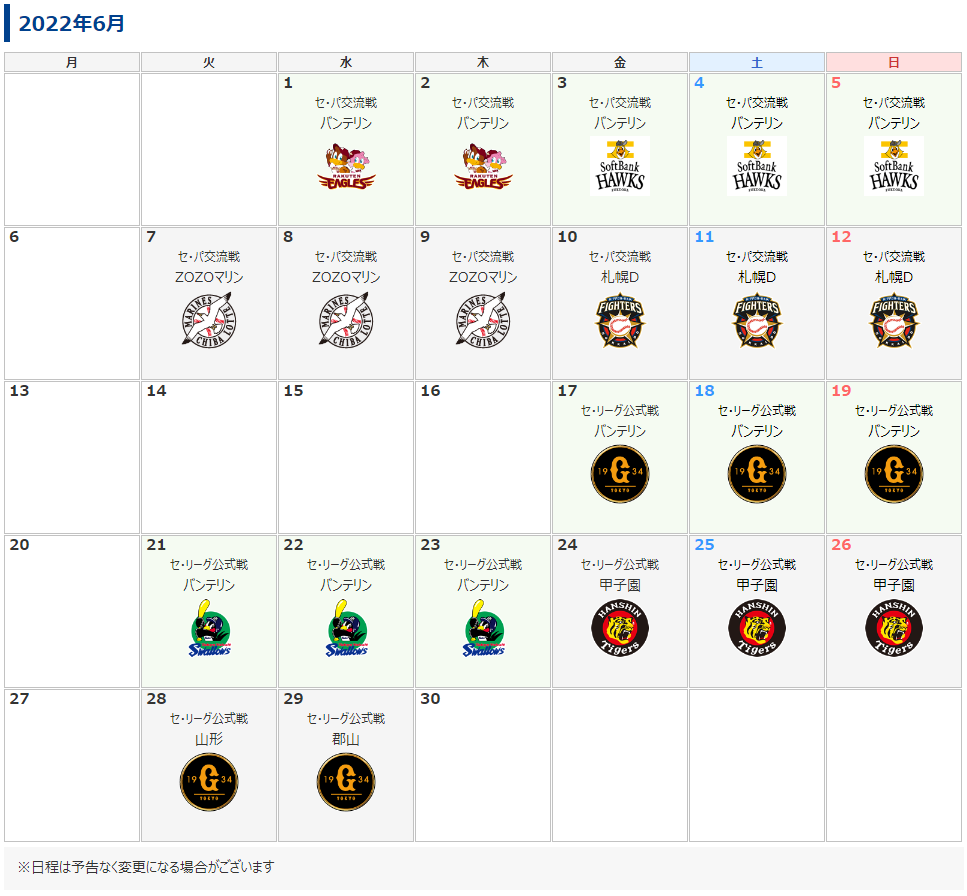Image resolution: width=967 pixels, height=896 pixels.
Task: Open the Swallows logo on June 21
Action: tap(210, 628)
